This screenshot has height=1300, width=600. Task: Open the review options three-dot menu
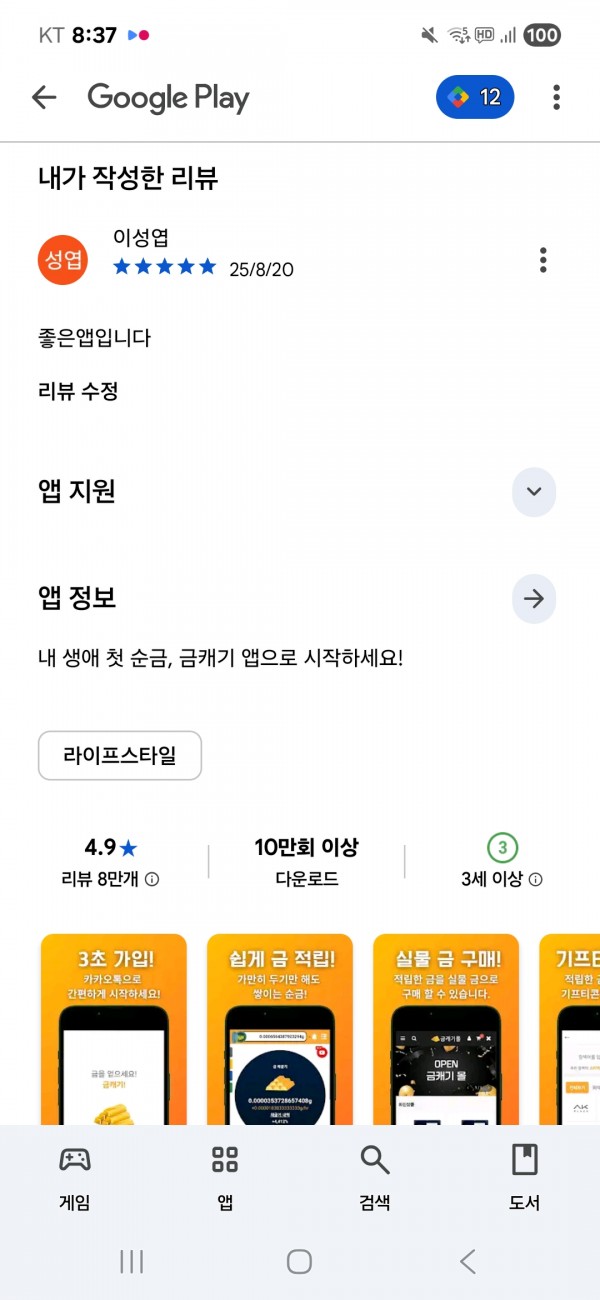tap(543, 259)
